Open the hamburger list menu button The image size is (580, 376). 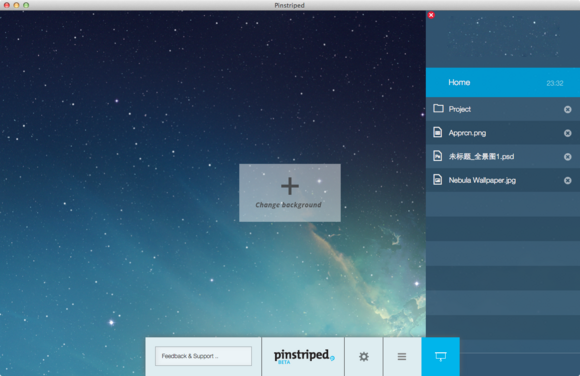pos(402,356)
